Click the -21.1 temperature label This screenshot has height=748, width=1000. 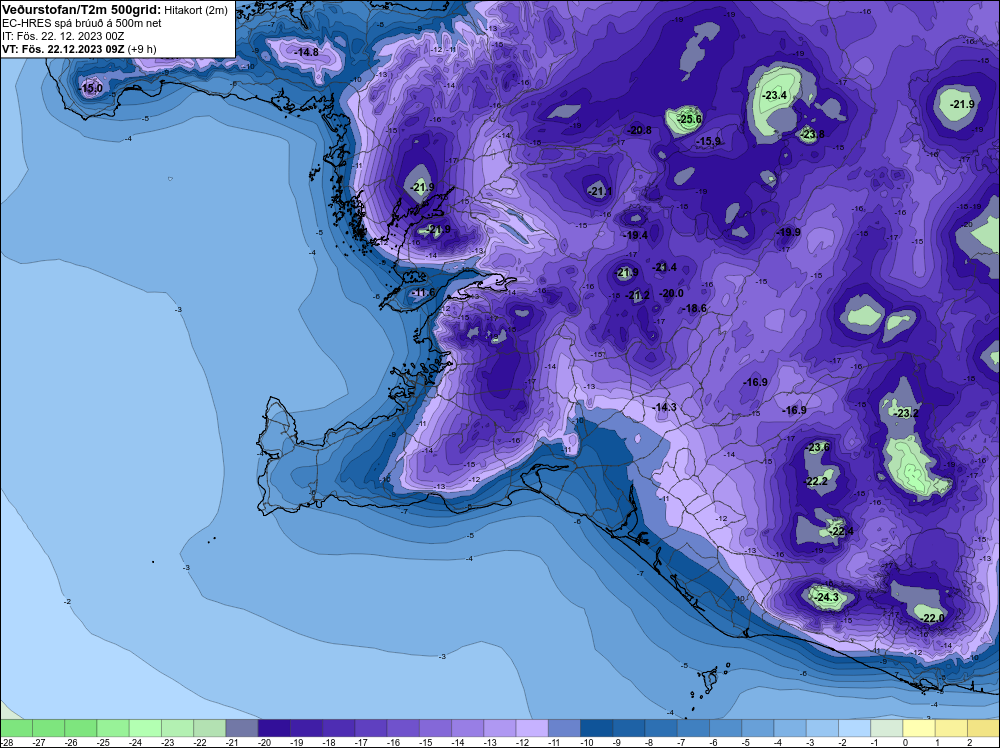tap(599, 191)
